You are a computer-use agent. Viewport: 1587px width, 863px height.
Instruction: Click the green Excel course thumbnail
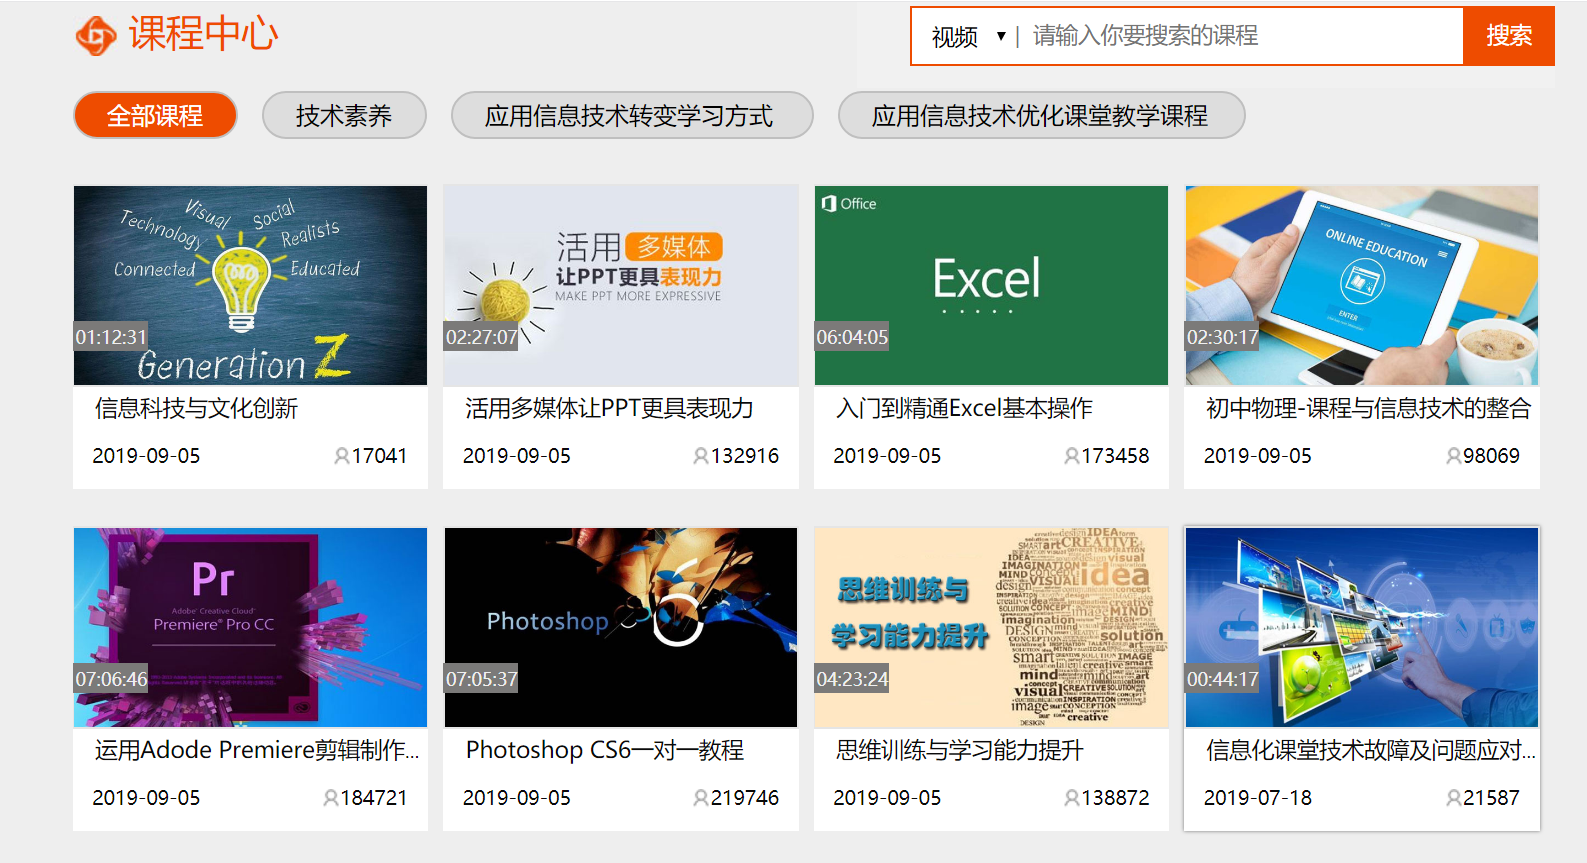[x=990, y=285]
